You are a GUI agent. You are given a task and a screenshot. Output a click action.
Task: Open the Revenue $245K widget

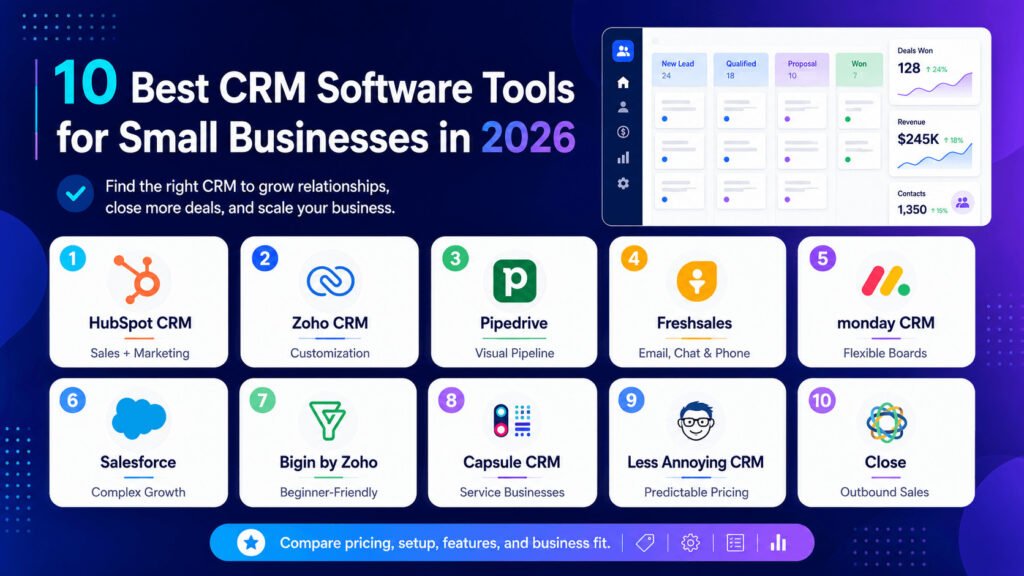tap(935, 144)
